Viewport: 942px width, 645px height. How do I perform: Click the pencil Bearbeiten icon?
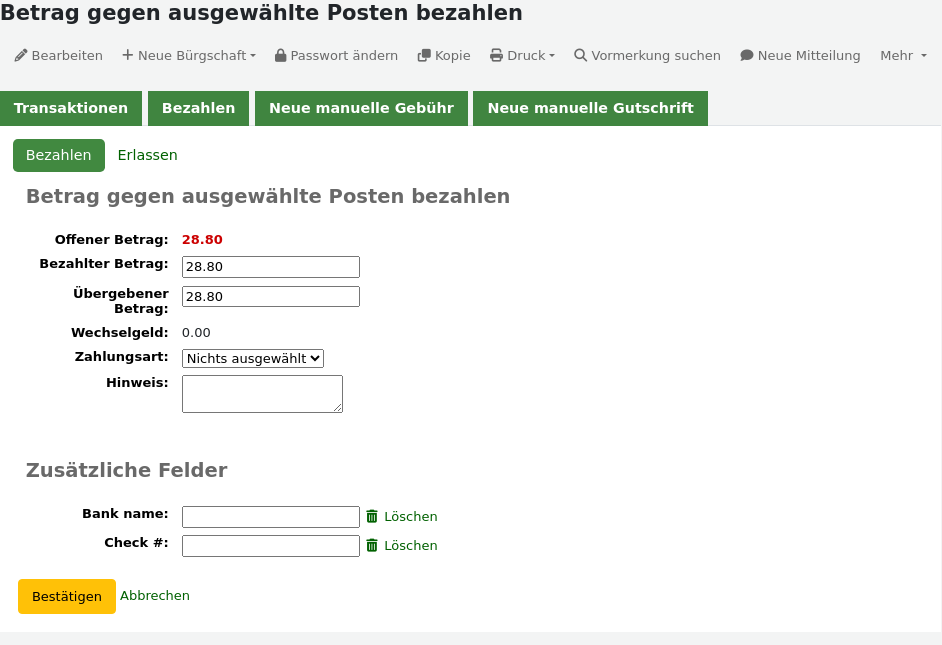[21, 55]
